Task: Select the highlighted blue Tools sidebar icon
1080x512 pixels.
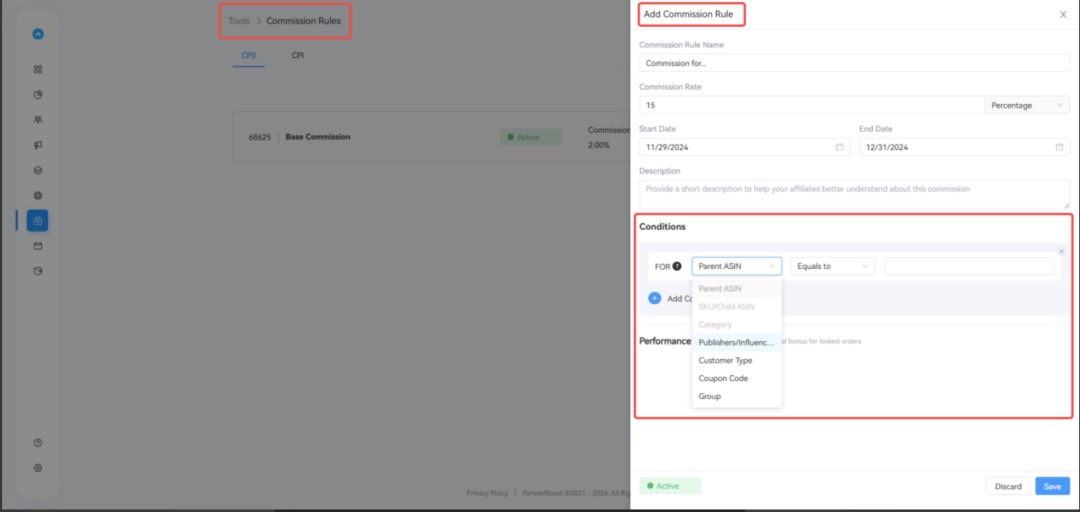Action: click(x=37, y=221)
